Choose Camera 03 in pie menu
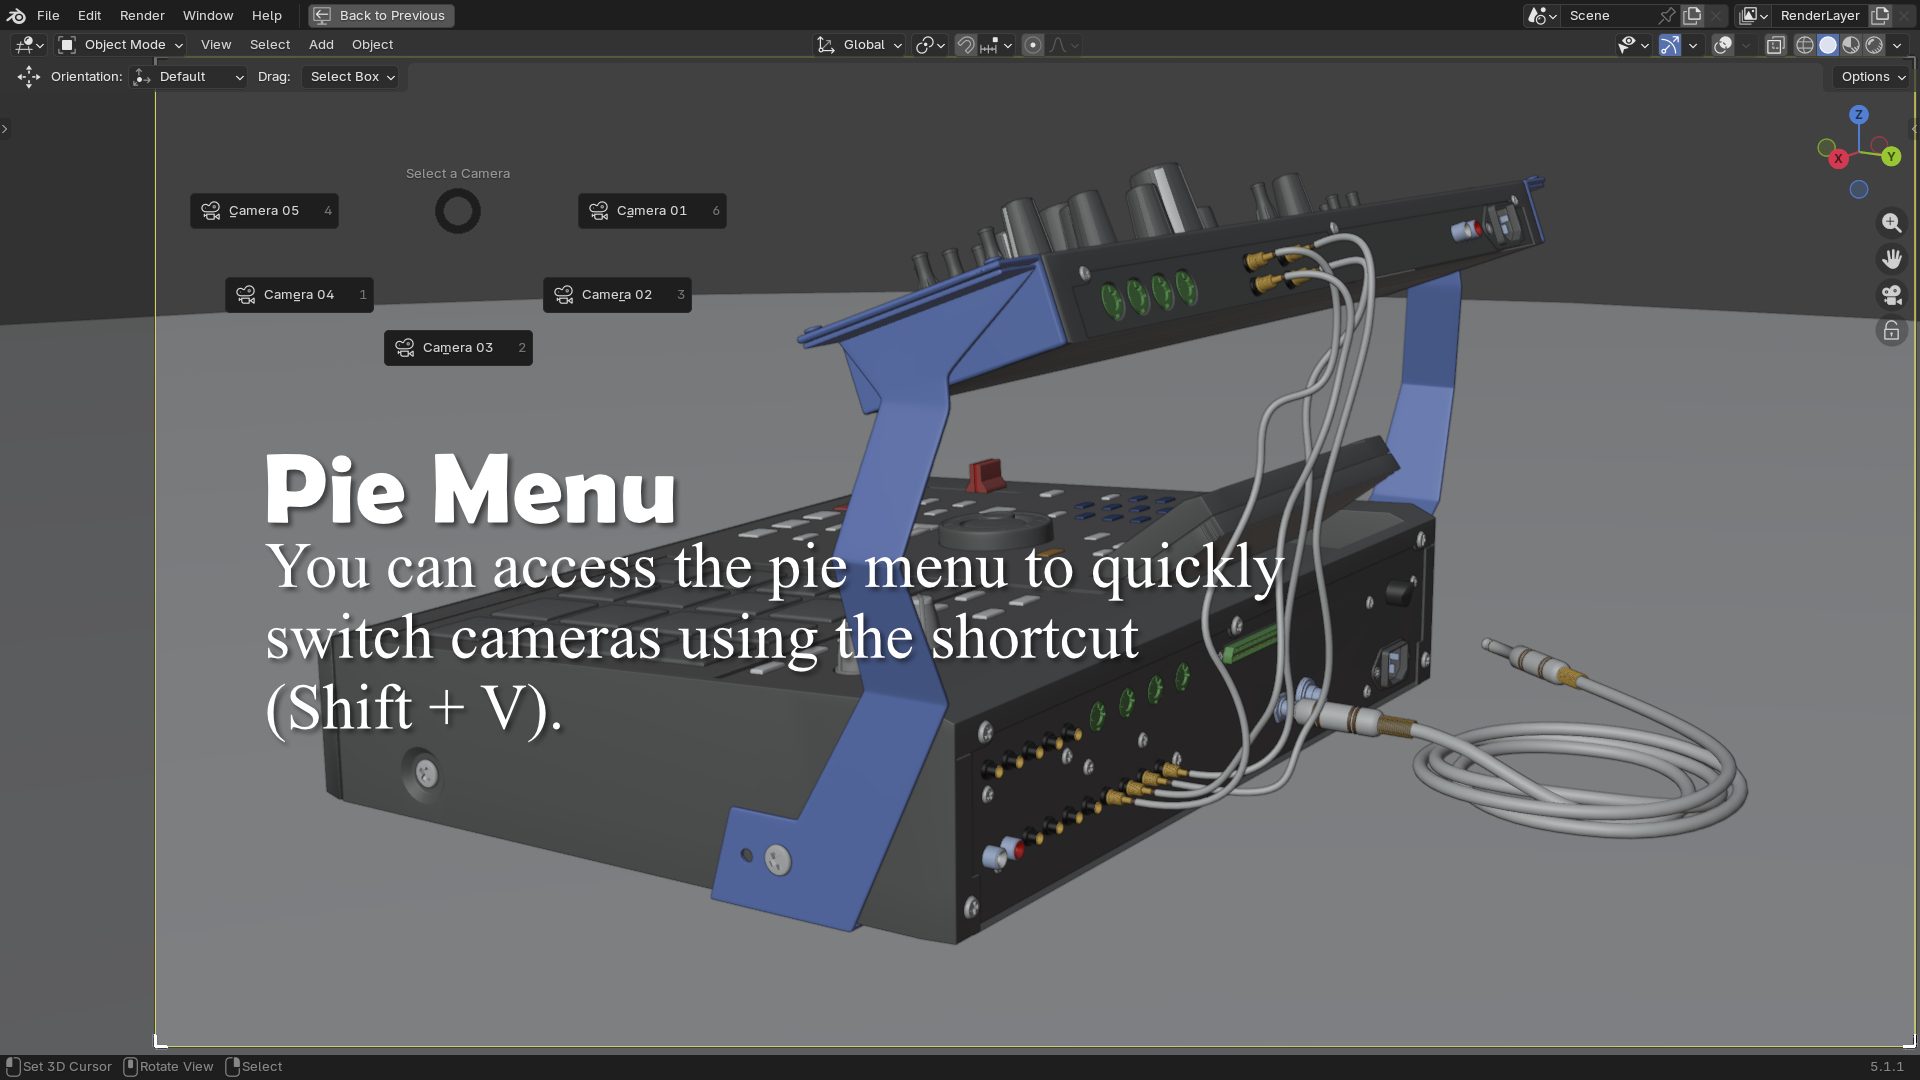Viewport: 1920px width, 1080px height. tap(458, 348)
